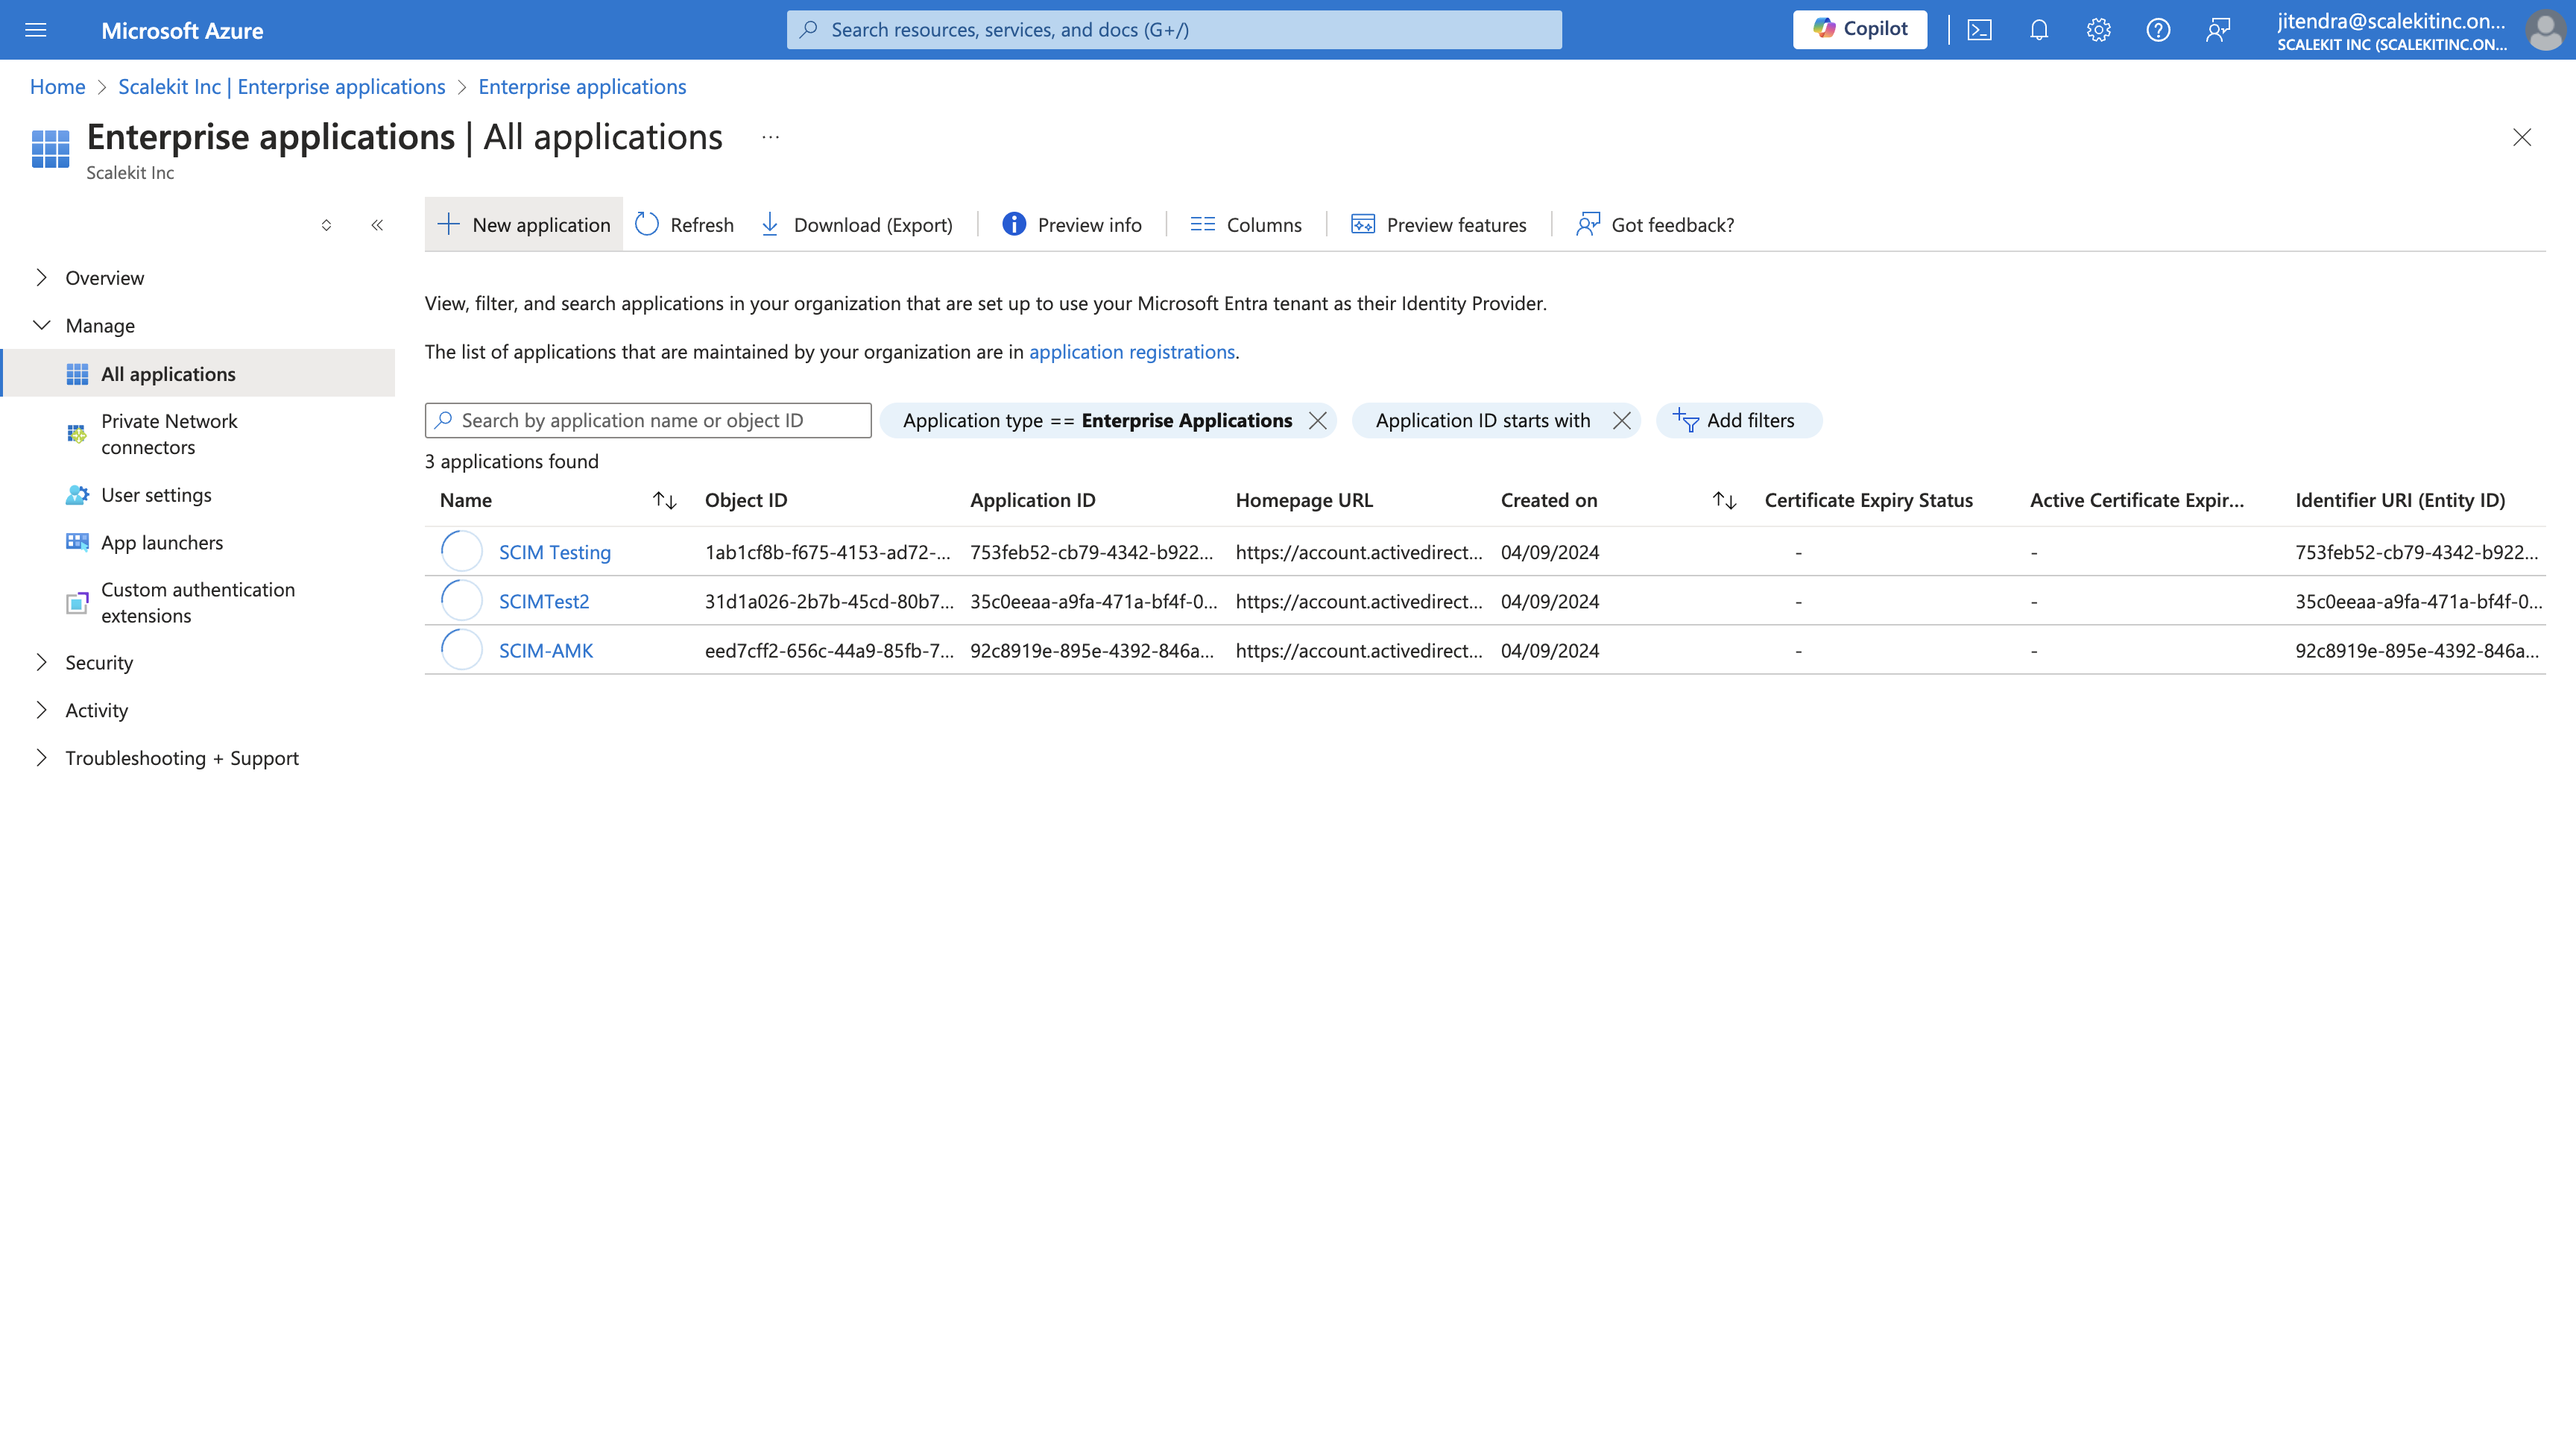This screenshot has height=1430, width=2576.
Task: Open Scalekit Inc | Enterprise applications breadcrumb
Action: click(x=281, y=86)
